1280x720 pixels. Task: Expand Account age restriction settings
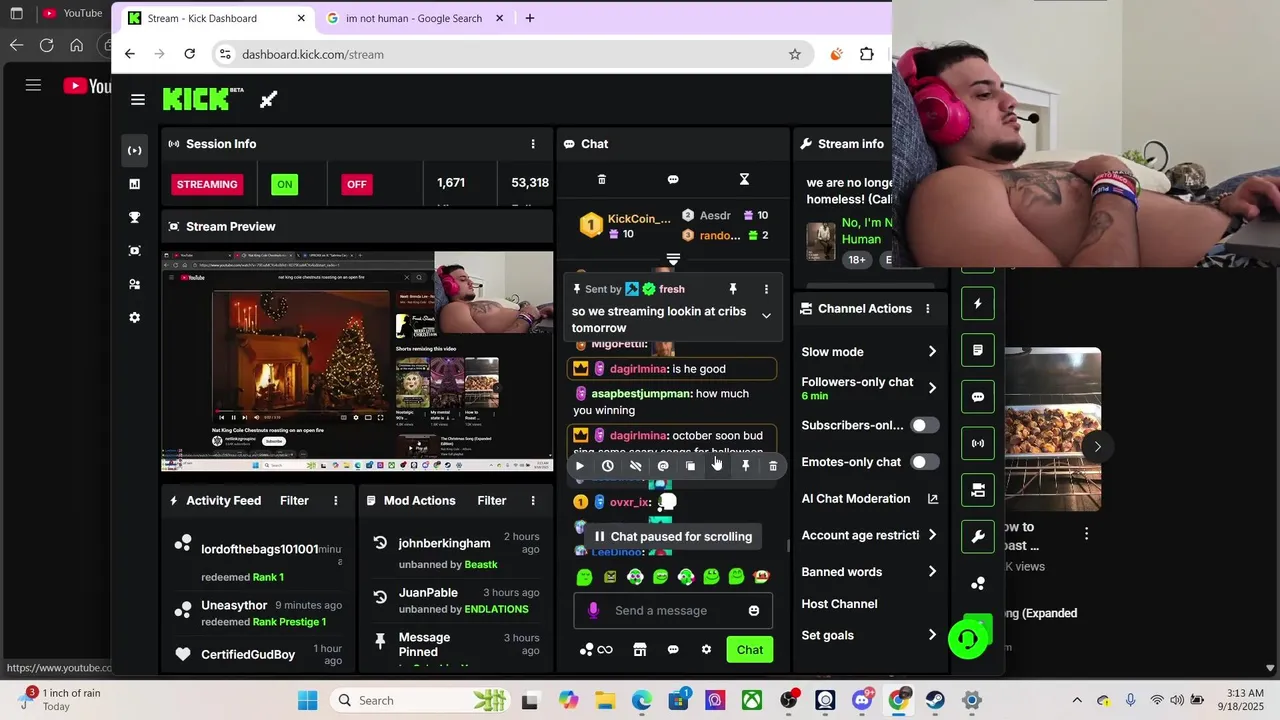[870, 535]
